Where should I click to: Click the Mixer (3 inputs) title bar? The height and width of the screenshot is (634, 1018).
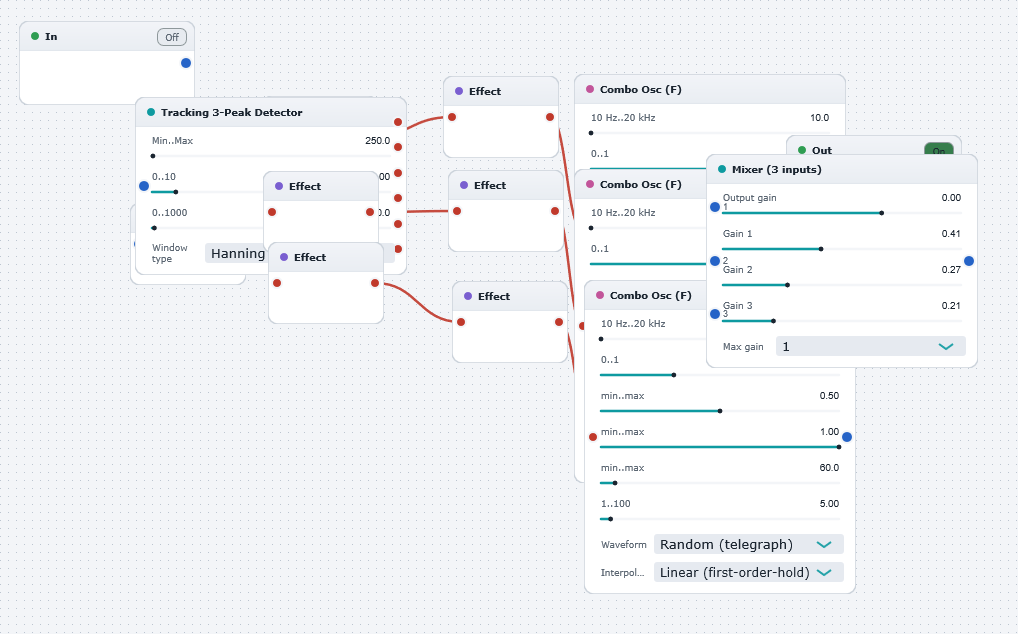[842, 169]
